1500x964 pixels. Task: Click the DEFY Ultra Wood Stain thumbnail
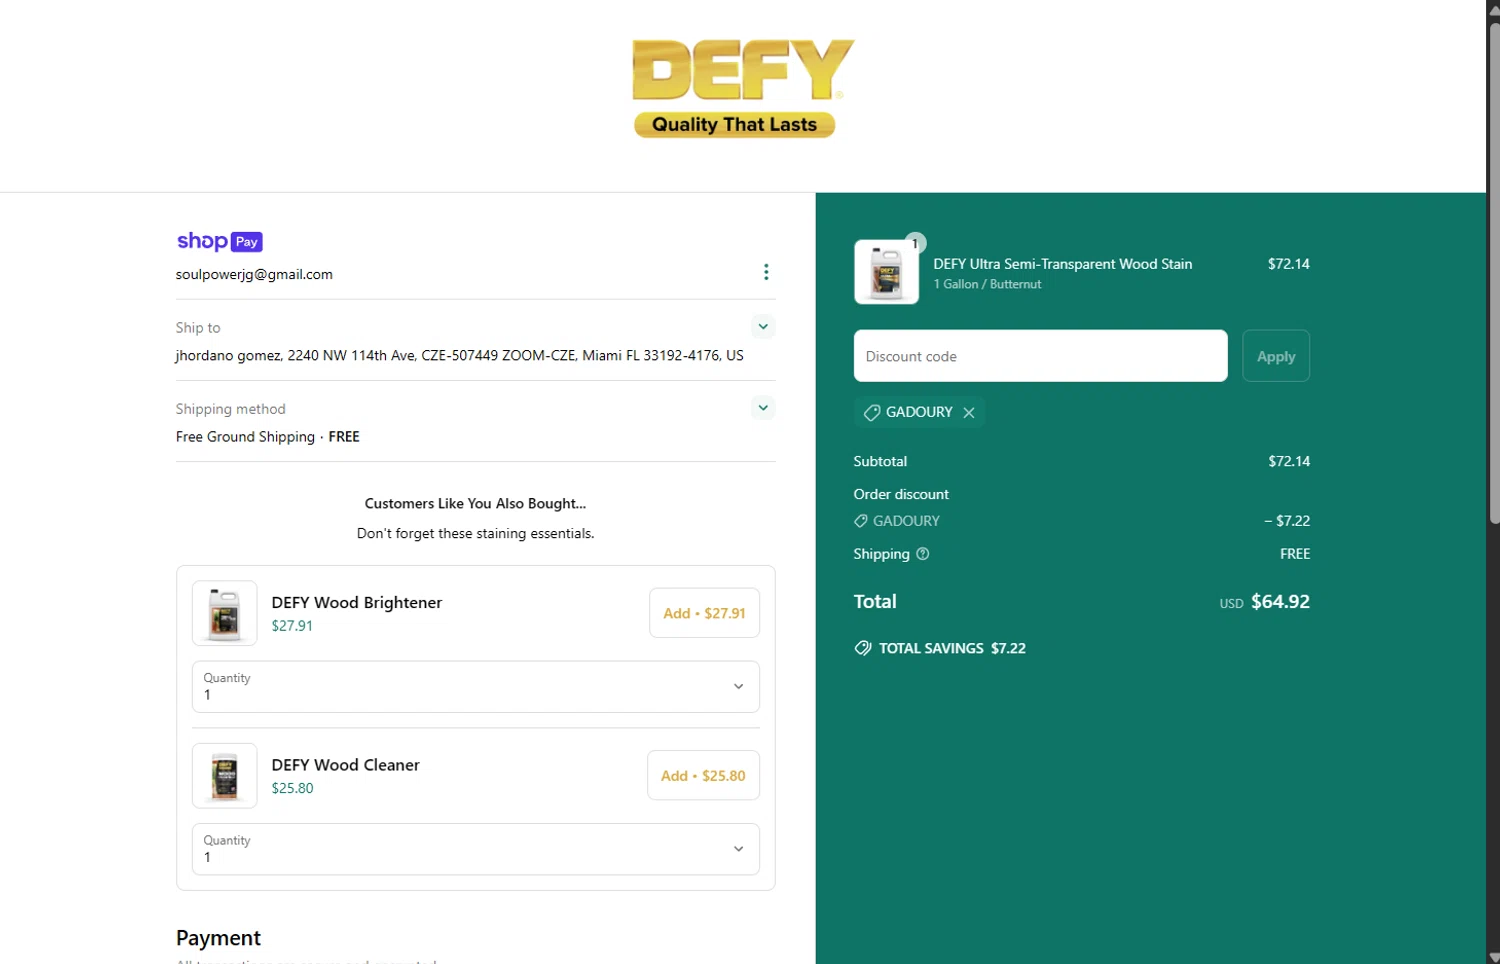[886, 272]
